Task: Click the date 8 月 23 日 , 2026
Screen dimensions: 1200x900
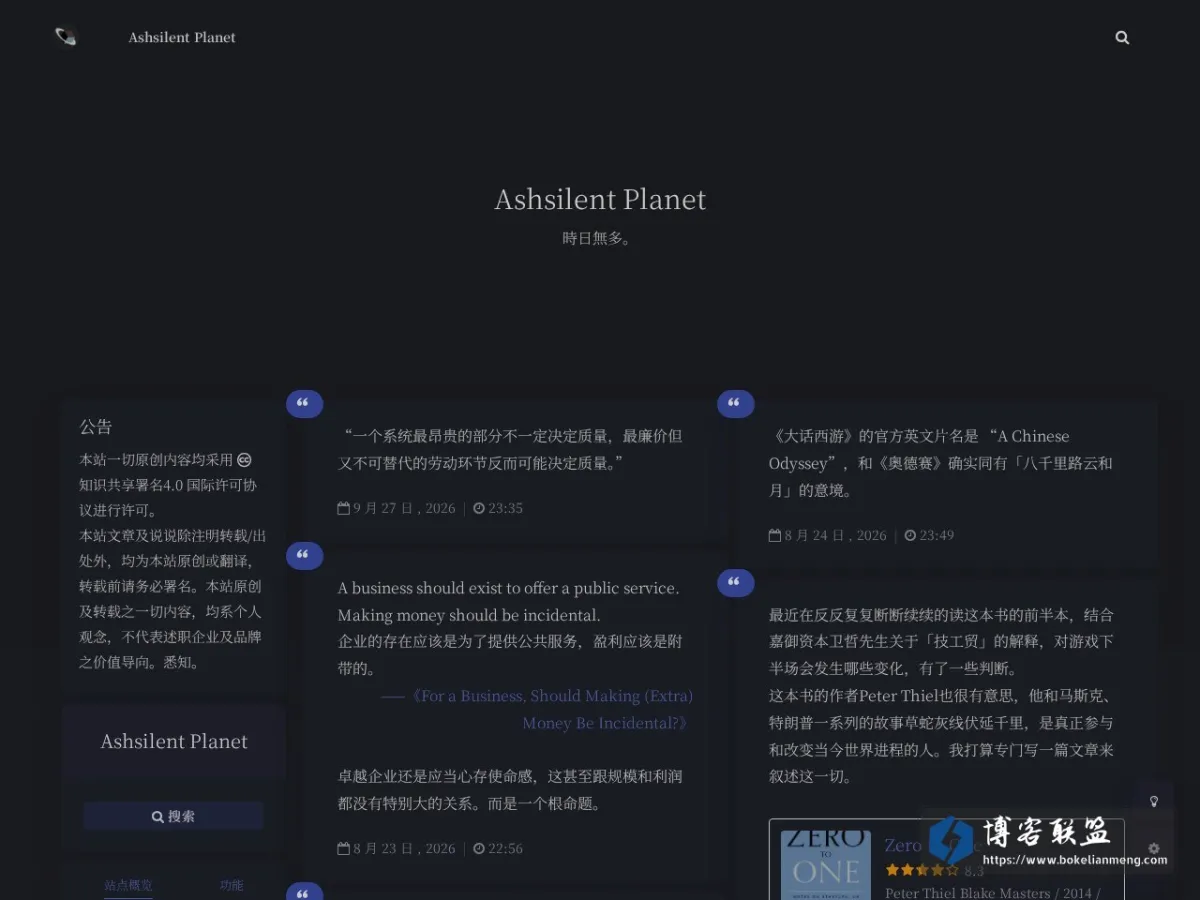Action: pyautogui.click(x=404, y=848)
